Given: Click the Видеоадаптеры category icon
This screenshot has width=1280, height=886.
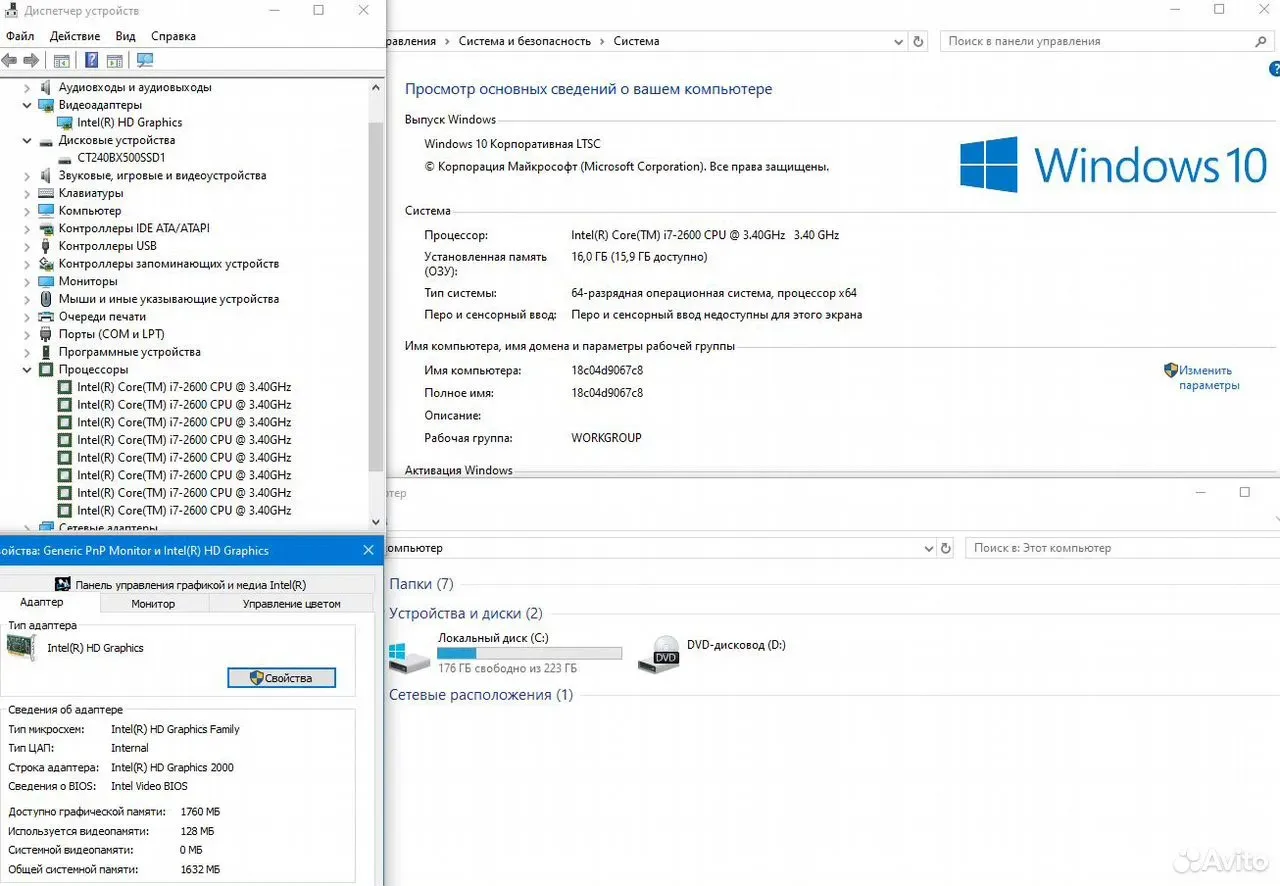Looking at the screenshot, I should pos(46,105).
